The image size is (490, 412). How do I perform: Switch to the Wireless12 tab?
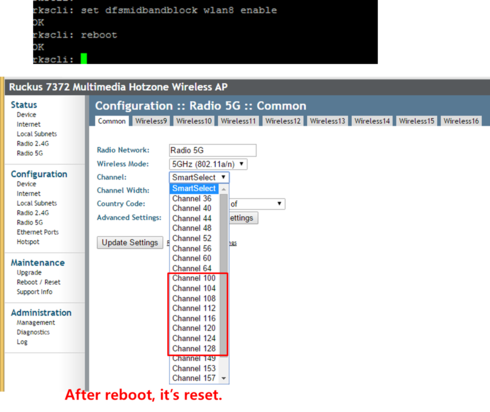pos(283,121)
